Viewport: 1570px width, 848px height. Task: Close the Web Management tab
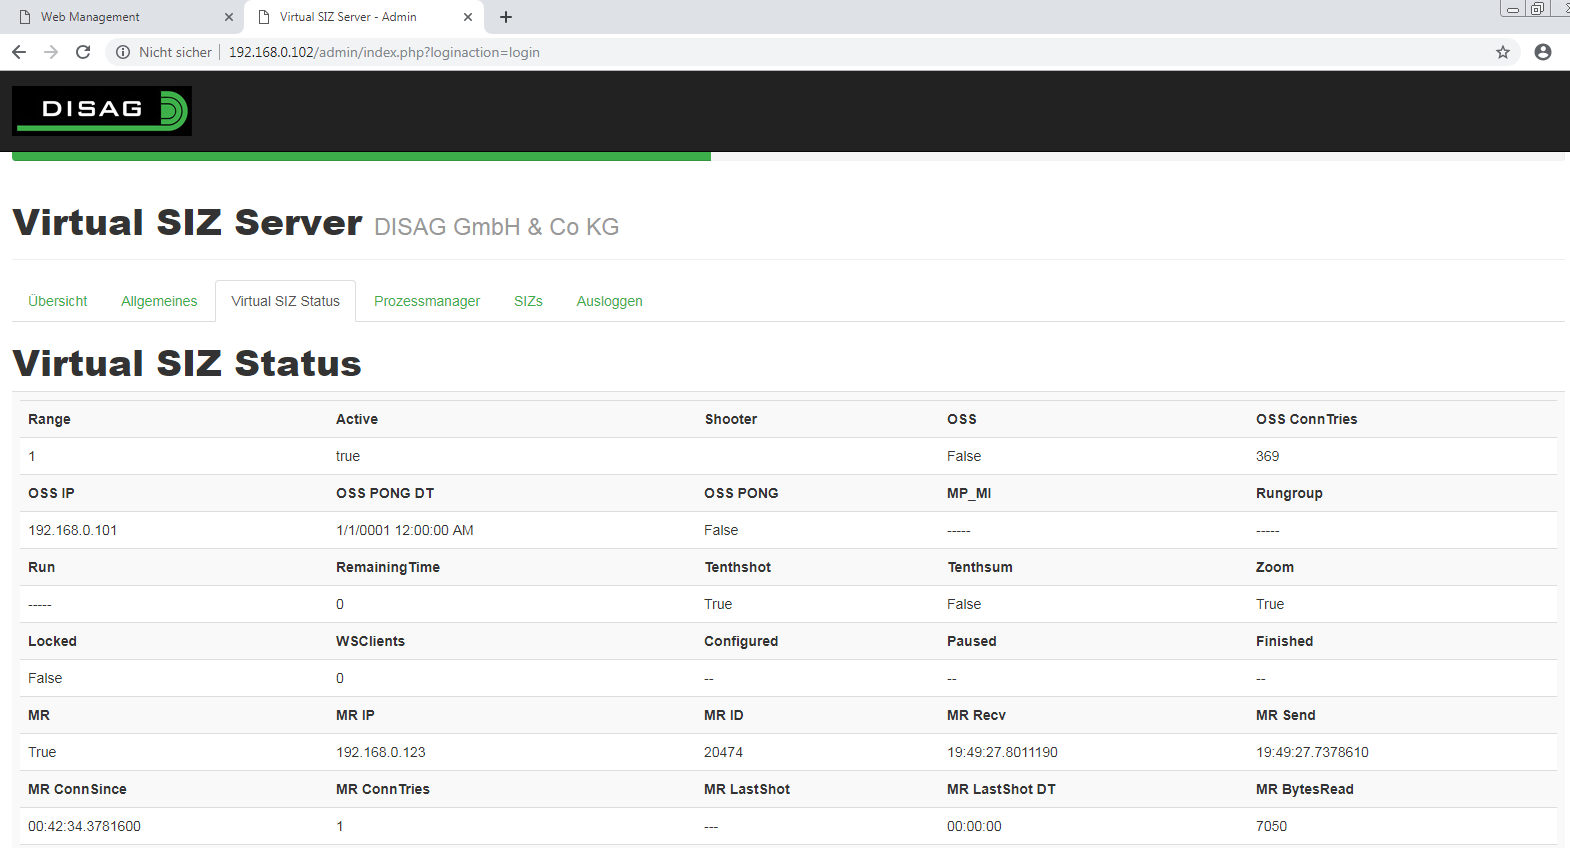(228, 17)
